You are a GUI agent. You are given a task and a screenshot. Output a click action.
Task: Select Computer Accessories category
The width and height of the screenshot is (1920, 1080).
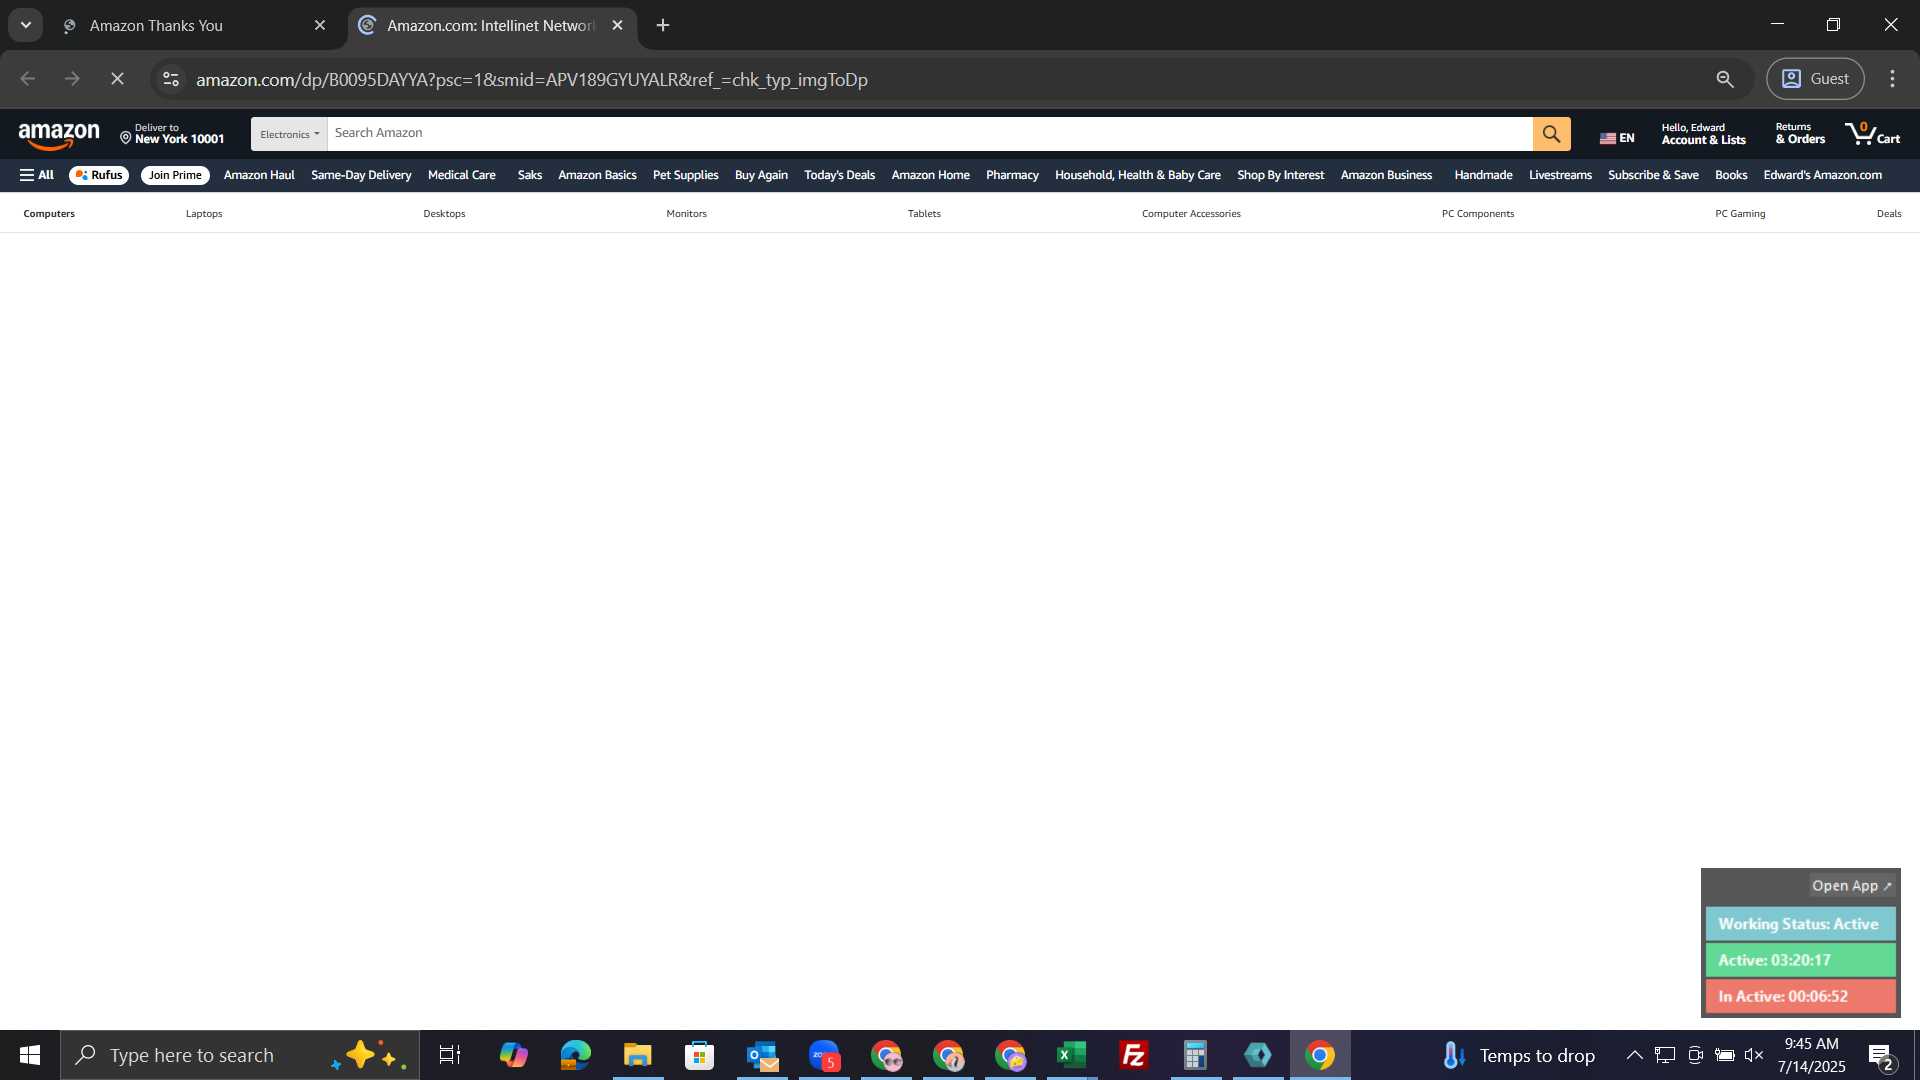[x=1191, y=214]
